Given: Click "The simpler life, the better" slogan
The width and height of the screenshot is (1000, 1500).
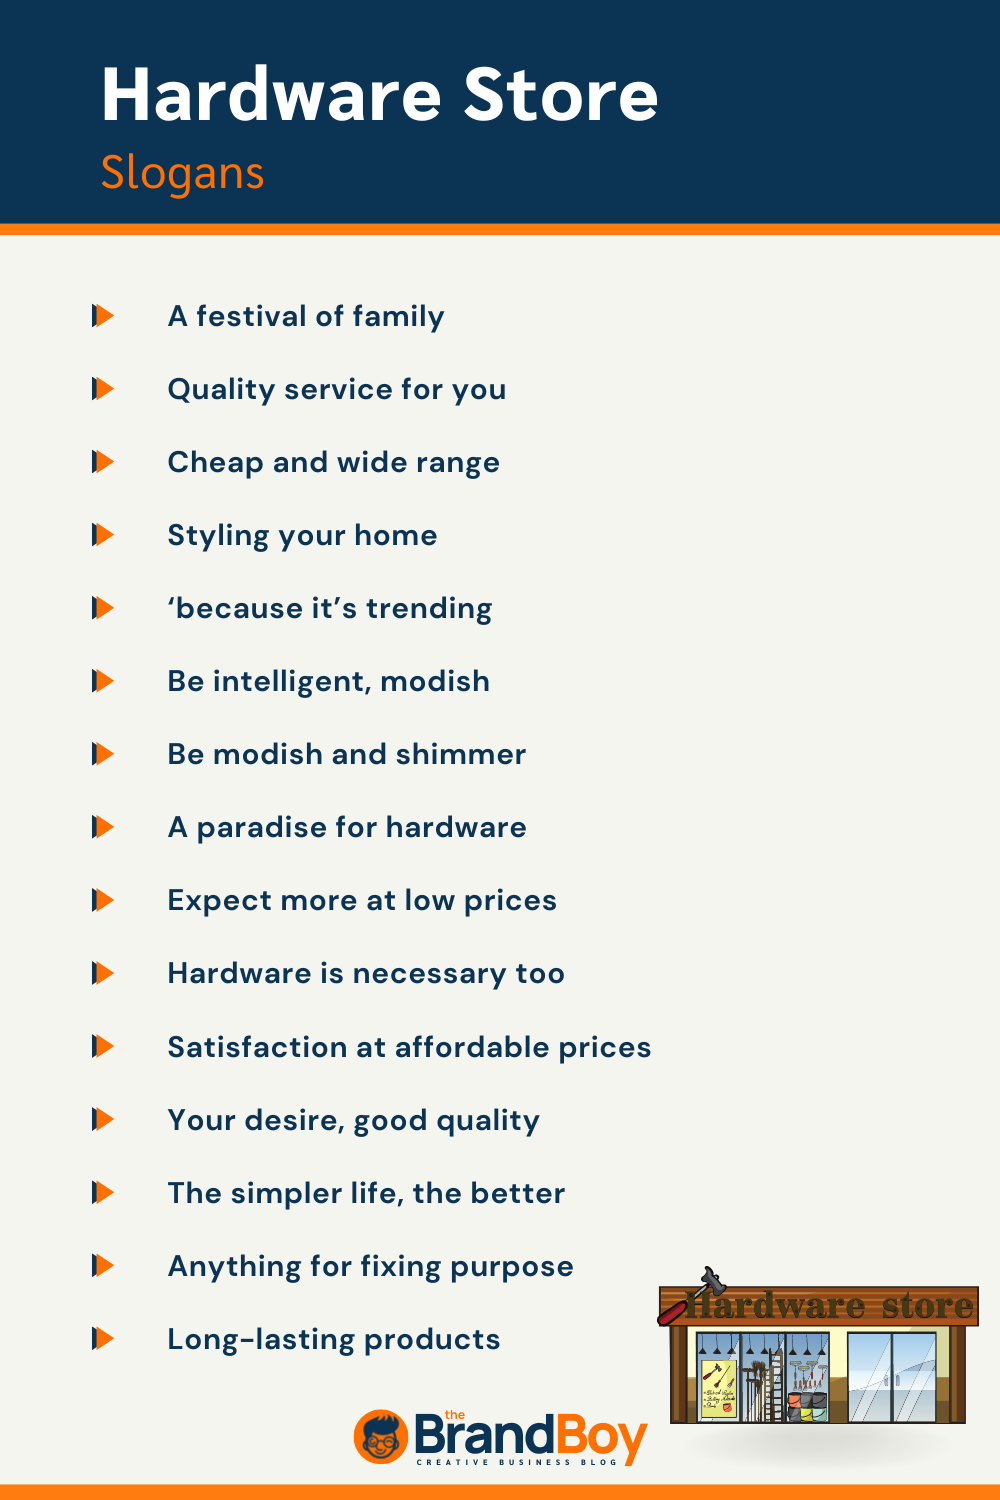Looking at the screenshot, I should 366,1193.
